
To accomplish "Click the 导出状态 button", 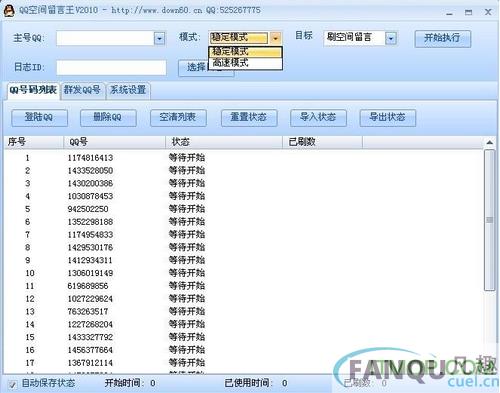I will [388, 118].
